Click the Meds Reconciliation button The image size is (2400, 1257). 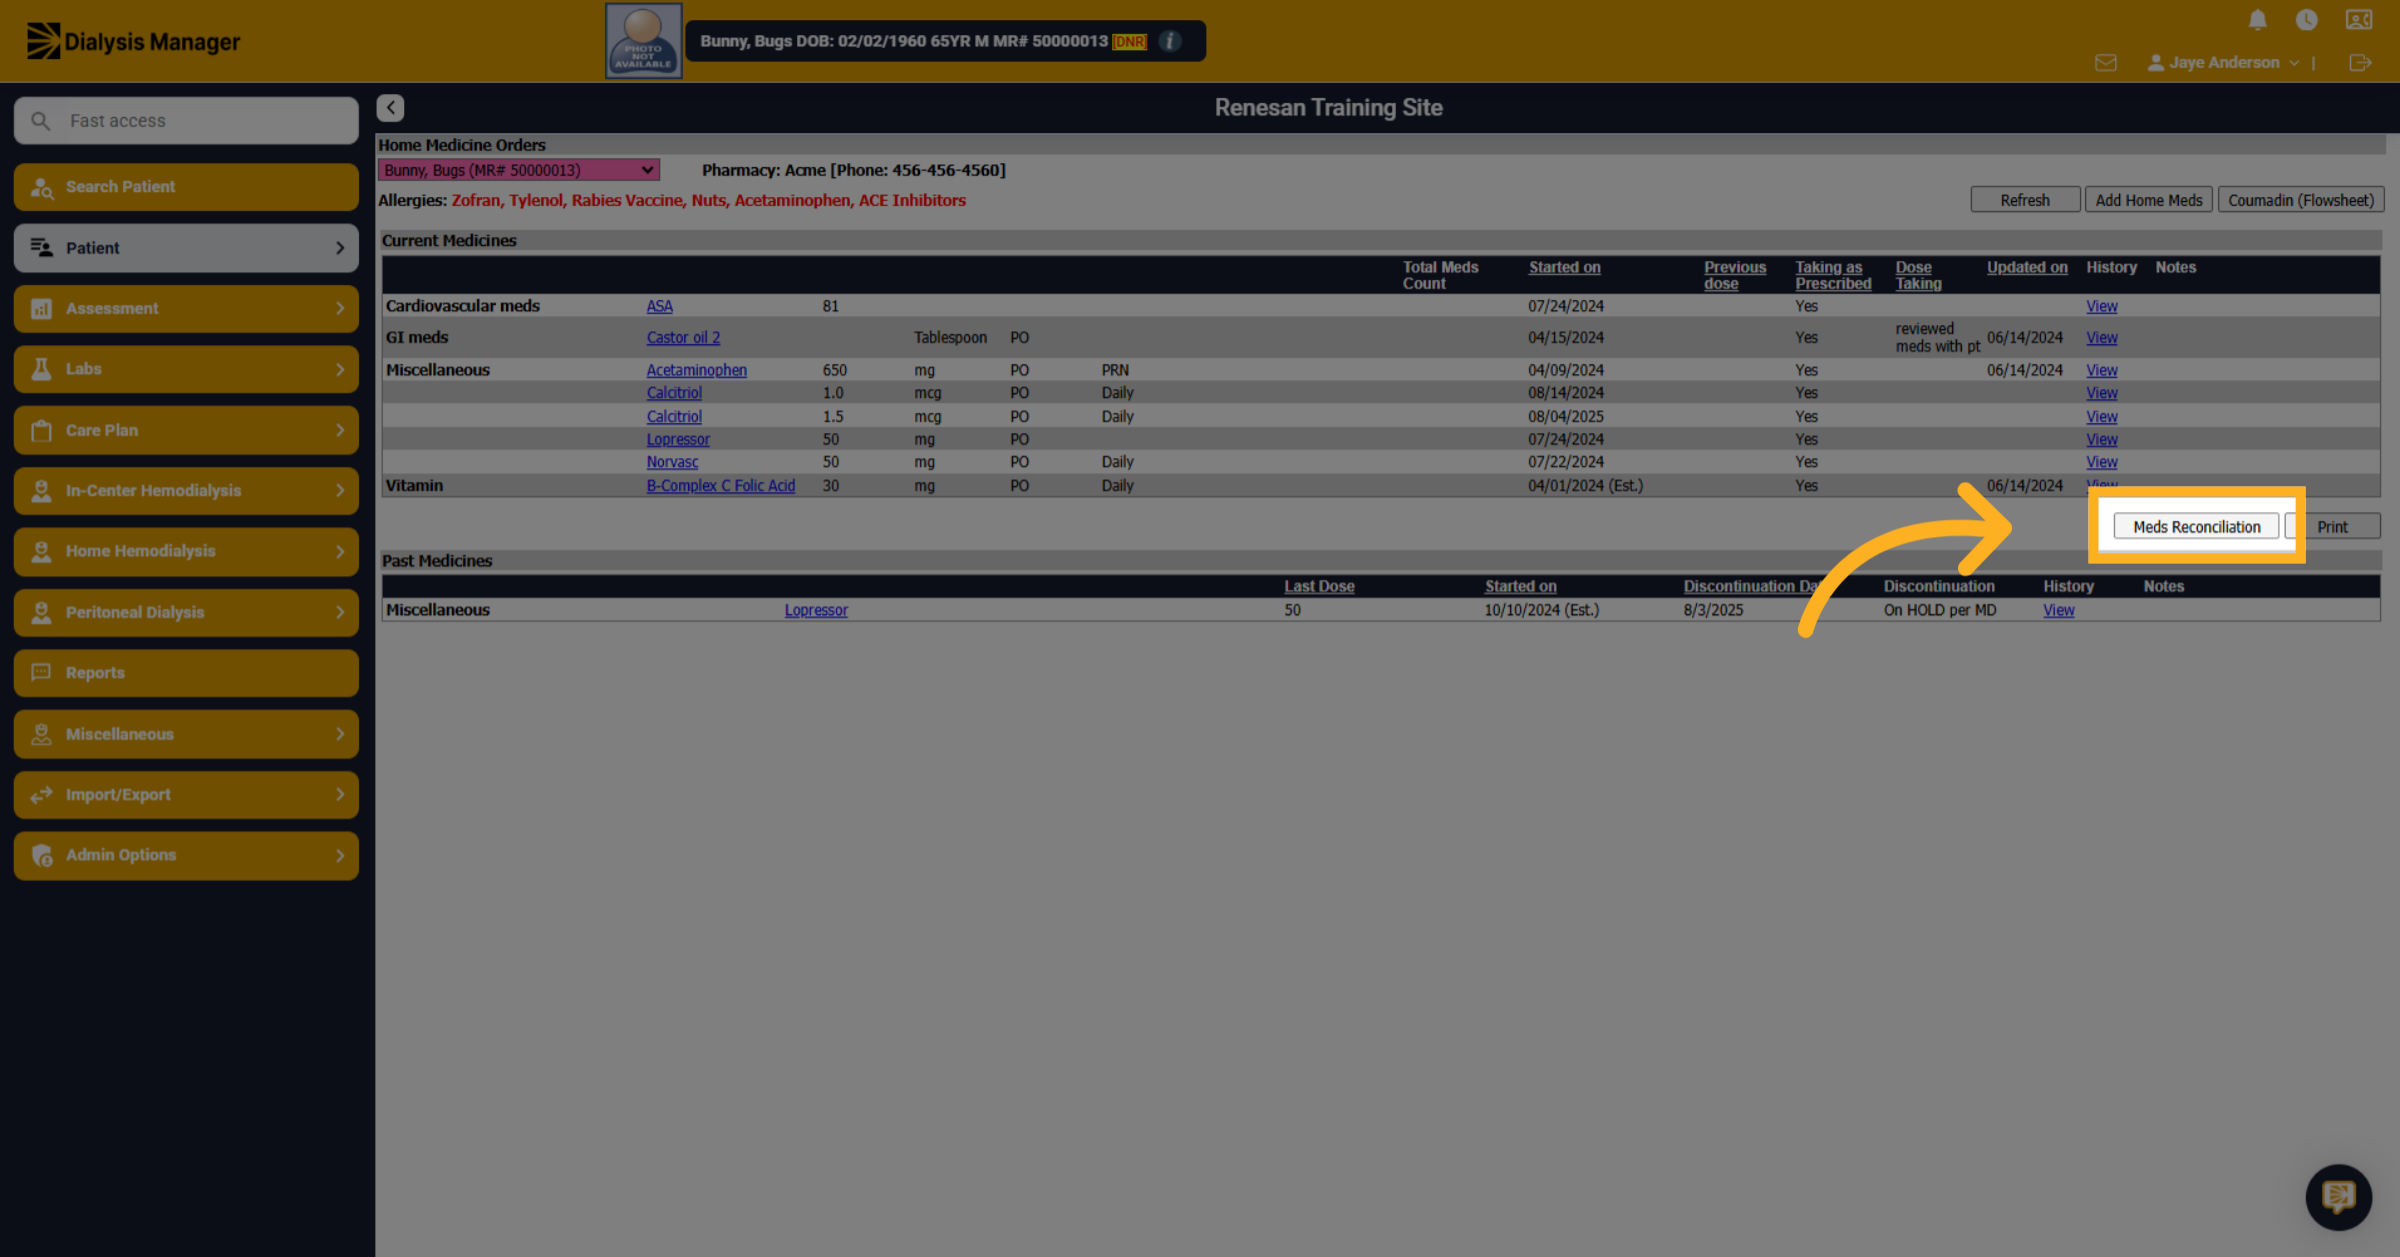[2196, 527]
